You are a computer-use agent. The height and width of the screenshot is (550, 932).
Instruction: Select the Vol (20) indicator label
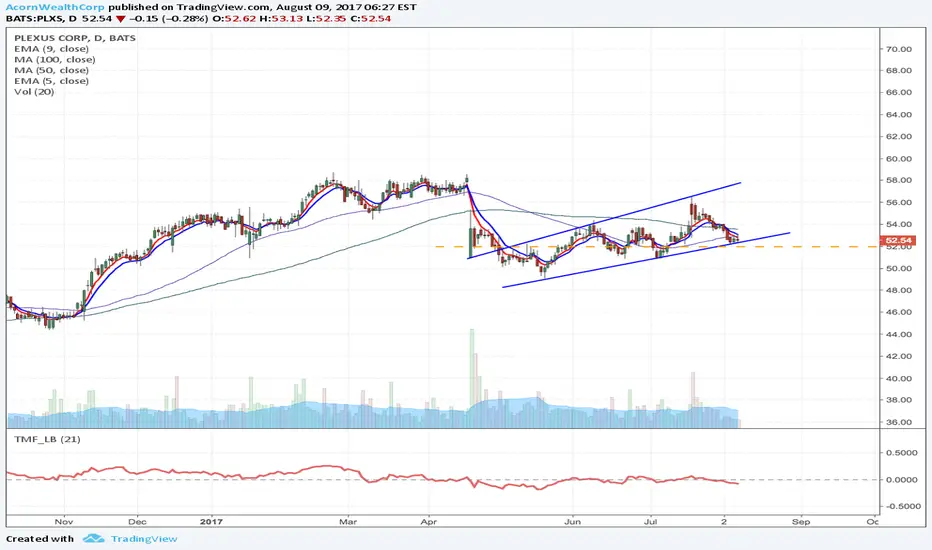point(34,92)
